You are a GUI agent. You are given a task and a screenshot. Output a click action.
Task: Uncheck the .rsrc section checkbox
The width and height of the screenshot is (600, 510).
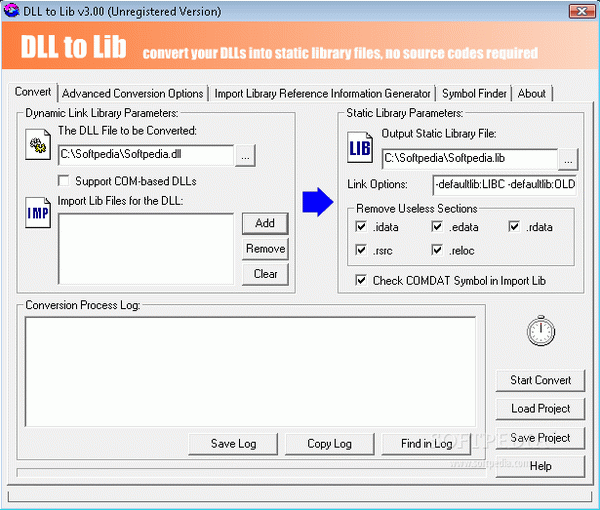pos(361,250)
